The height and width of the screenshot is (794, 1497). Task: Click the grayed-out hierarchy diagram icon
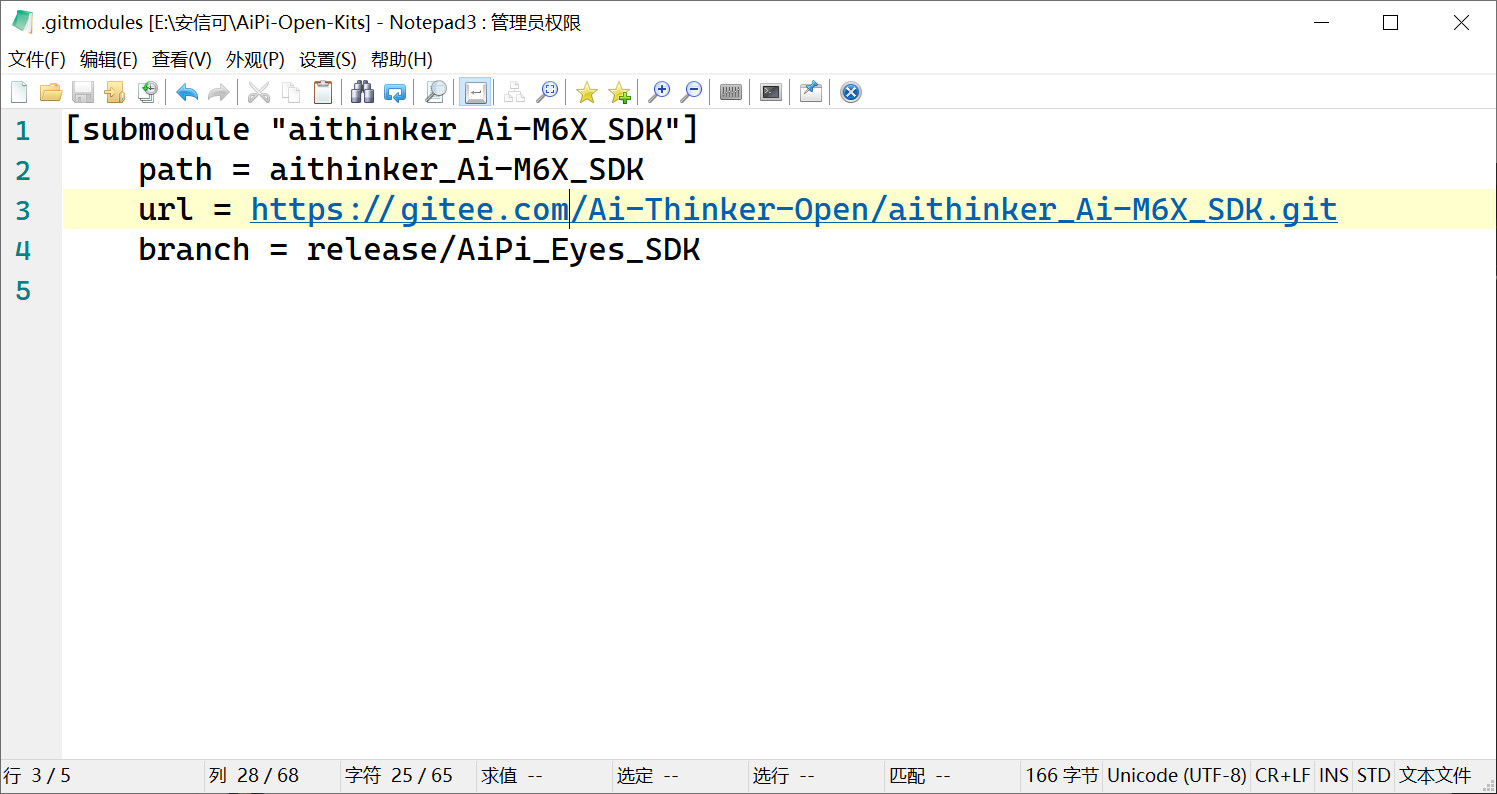pyautogui.click(x=515, y=93)
